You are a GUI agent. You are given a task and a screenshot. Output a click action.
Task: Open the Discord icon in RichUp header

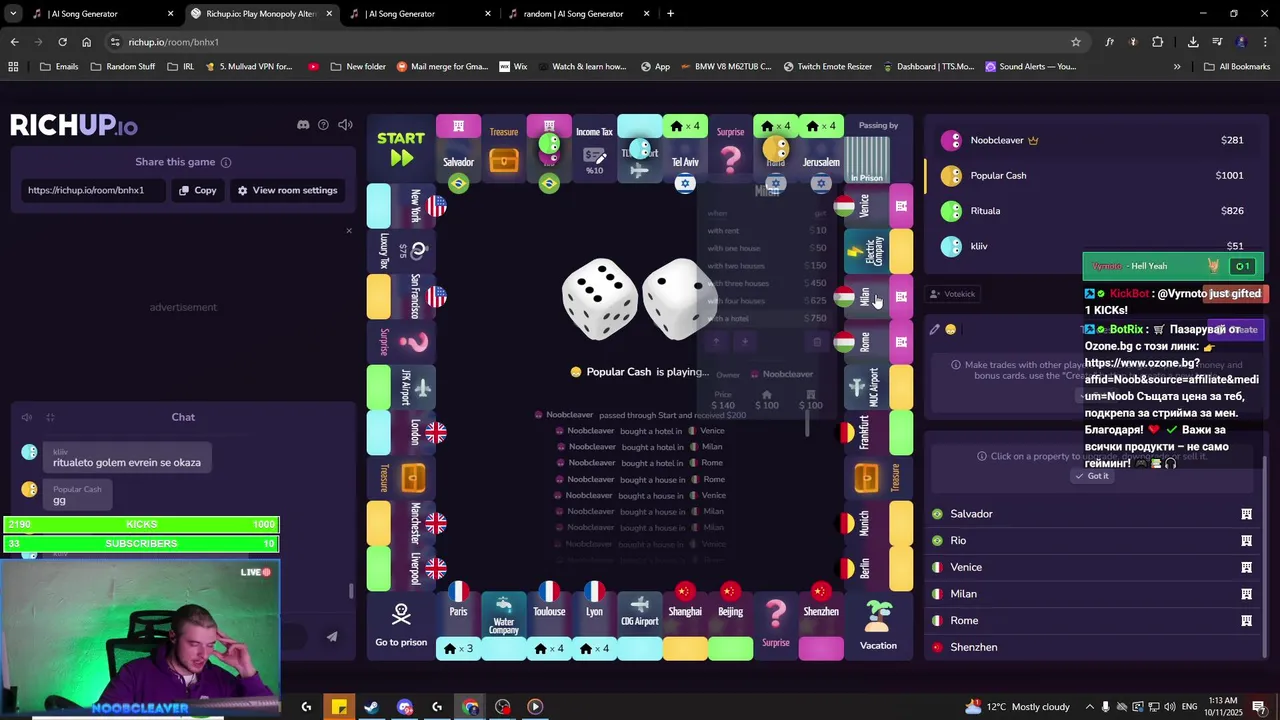303,125
